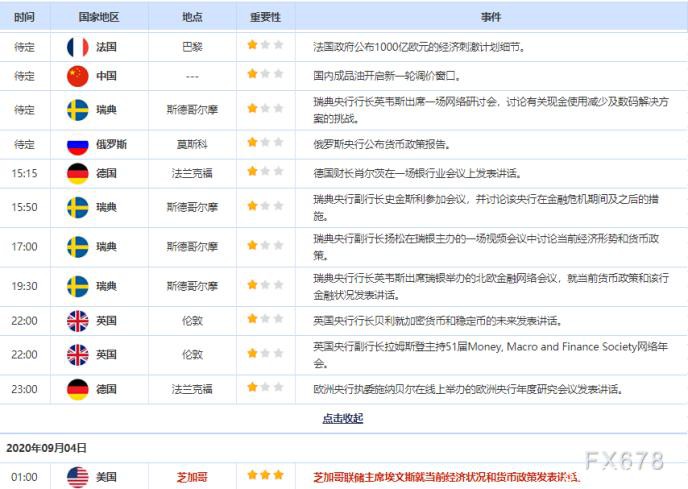Image resolution: width=688 pixels, height=489 pixels.
Task: Click the 俄罗斯央行公布货币政策报告 event
Action: pos(381,144)
